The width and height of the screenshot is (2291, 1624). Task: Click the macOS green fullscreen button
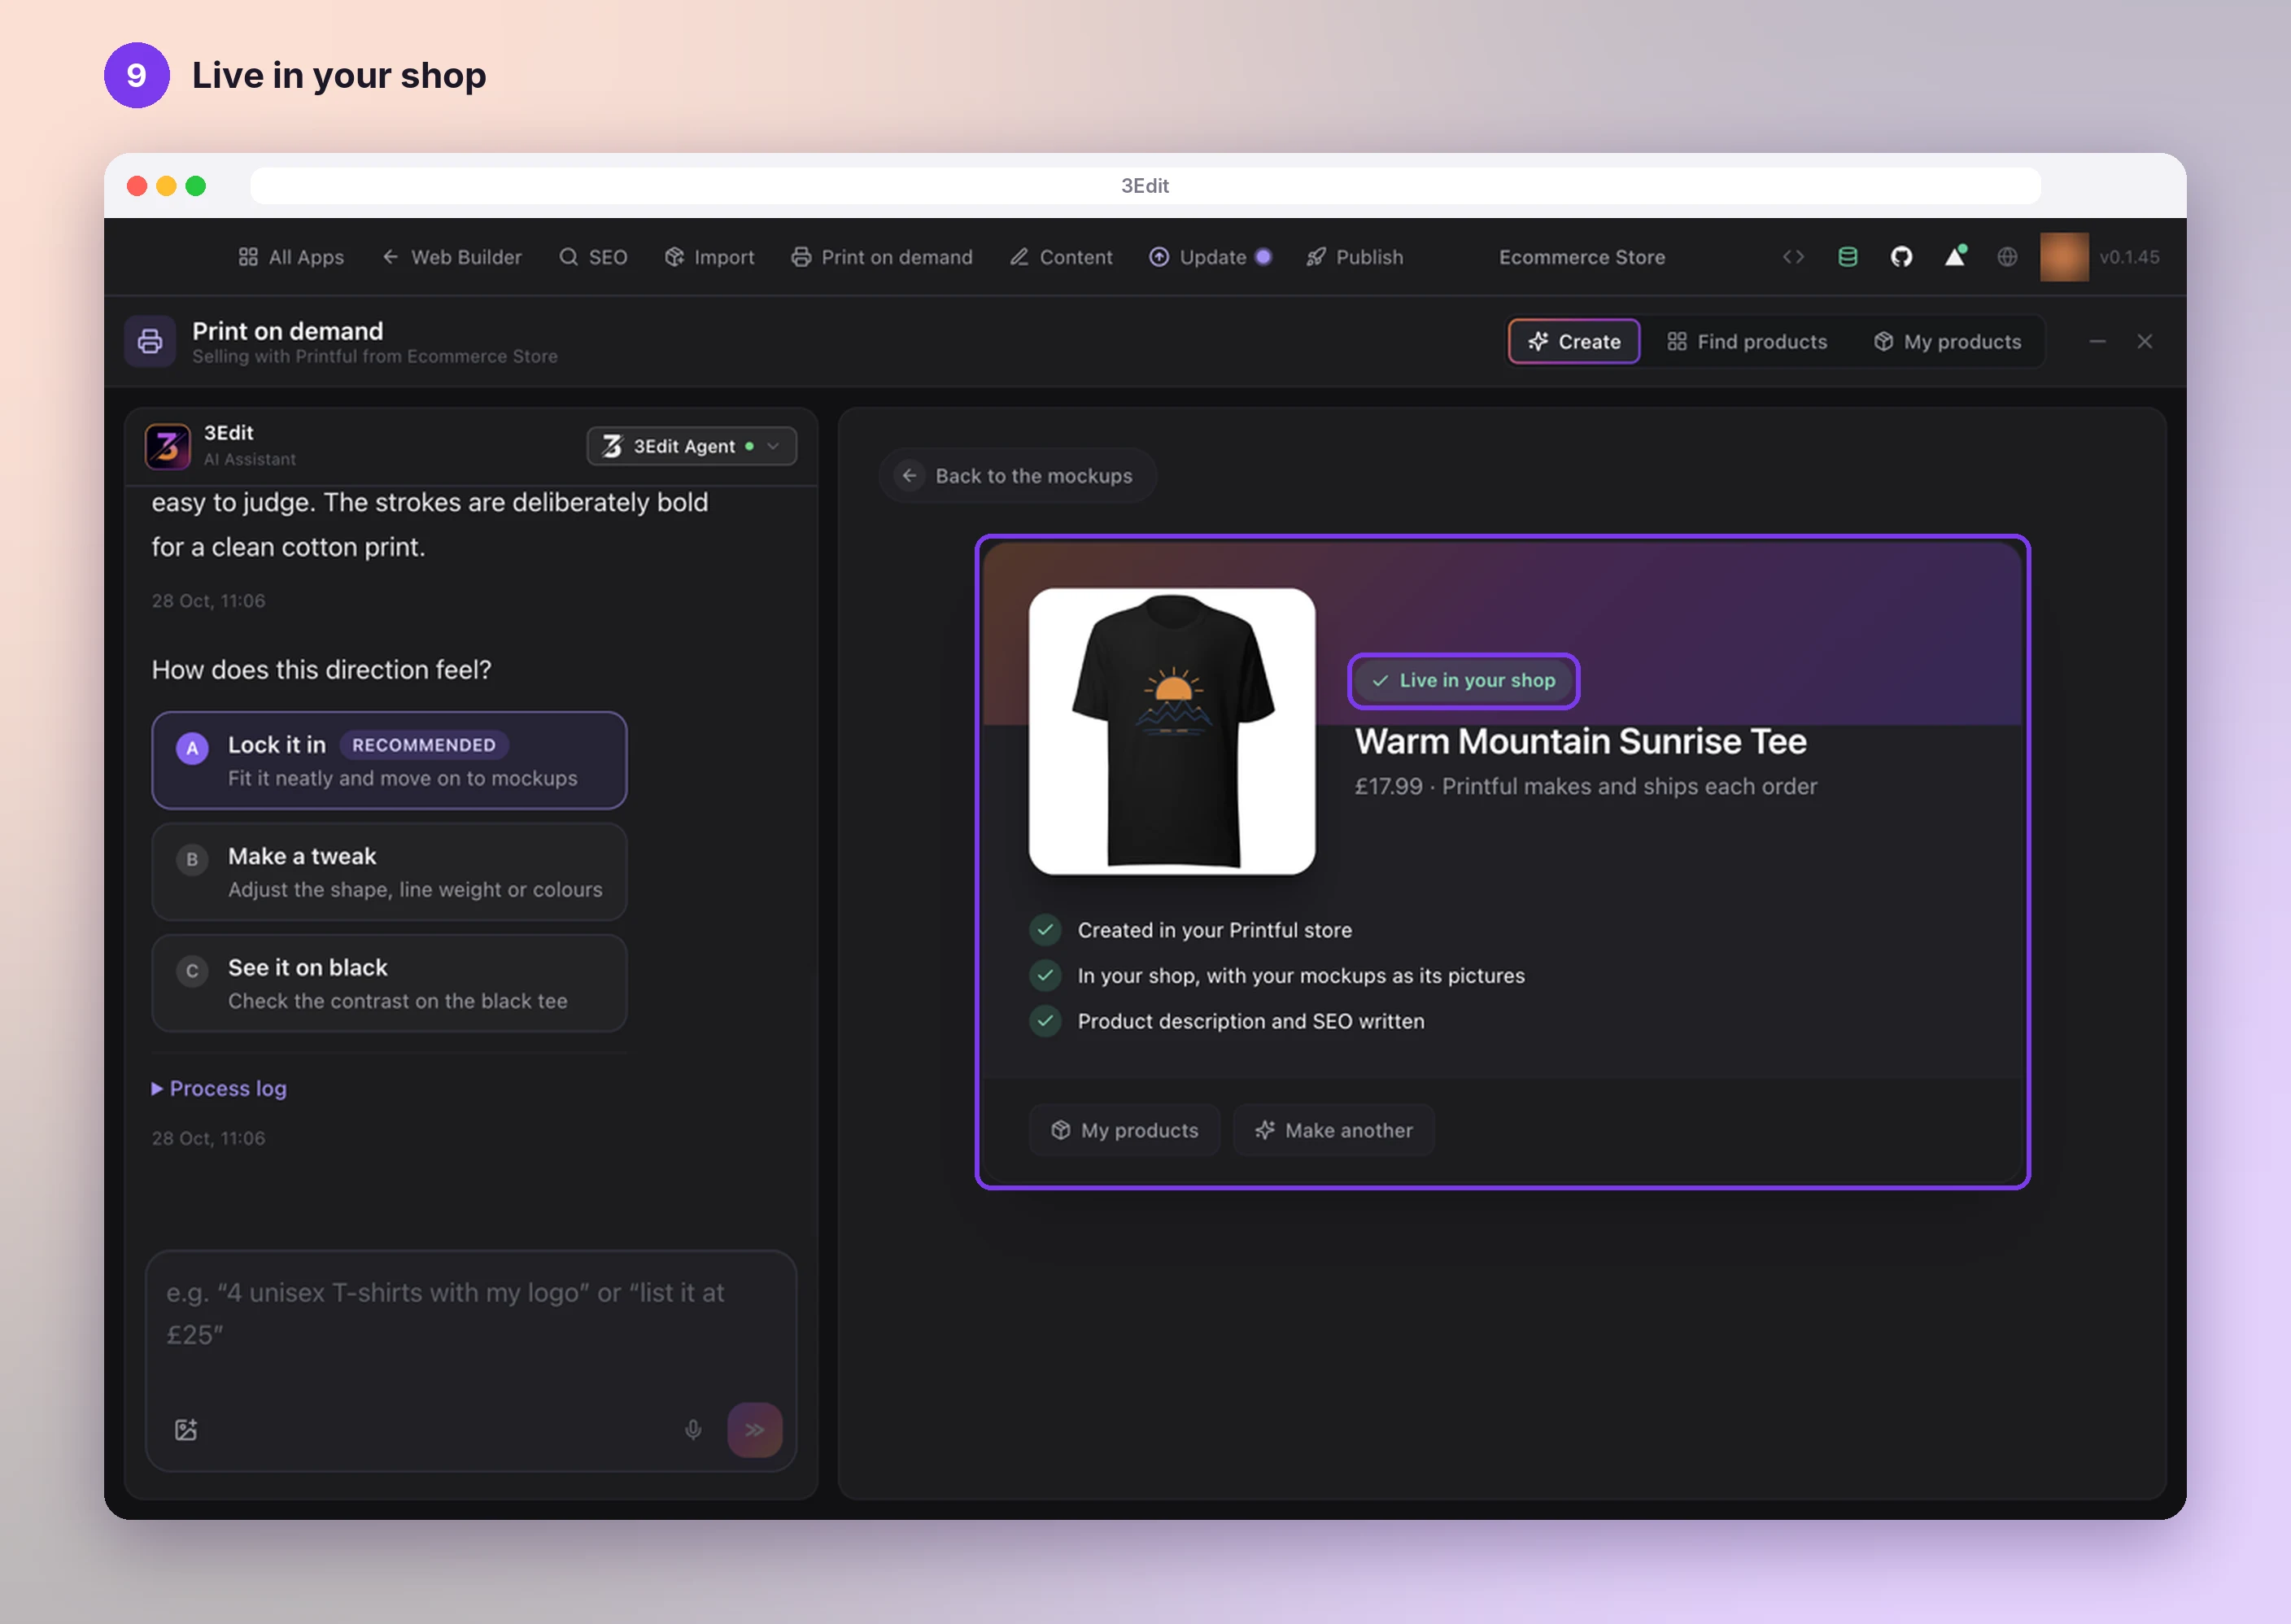point(196,186)
